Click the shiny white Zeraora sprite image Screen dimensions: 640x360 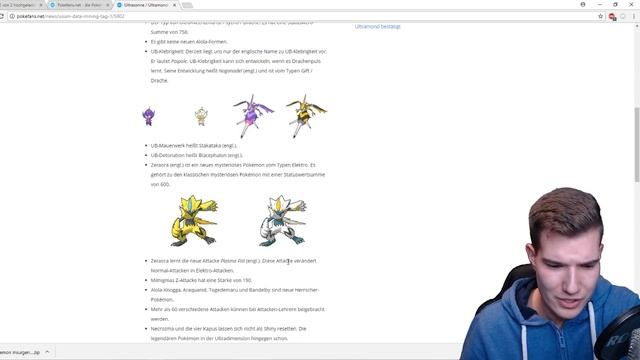pyautogui.click(x=282, y=221)
